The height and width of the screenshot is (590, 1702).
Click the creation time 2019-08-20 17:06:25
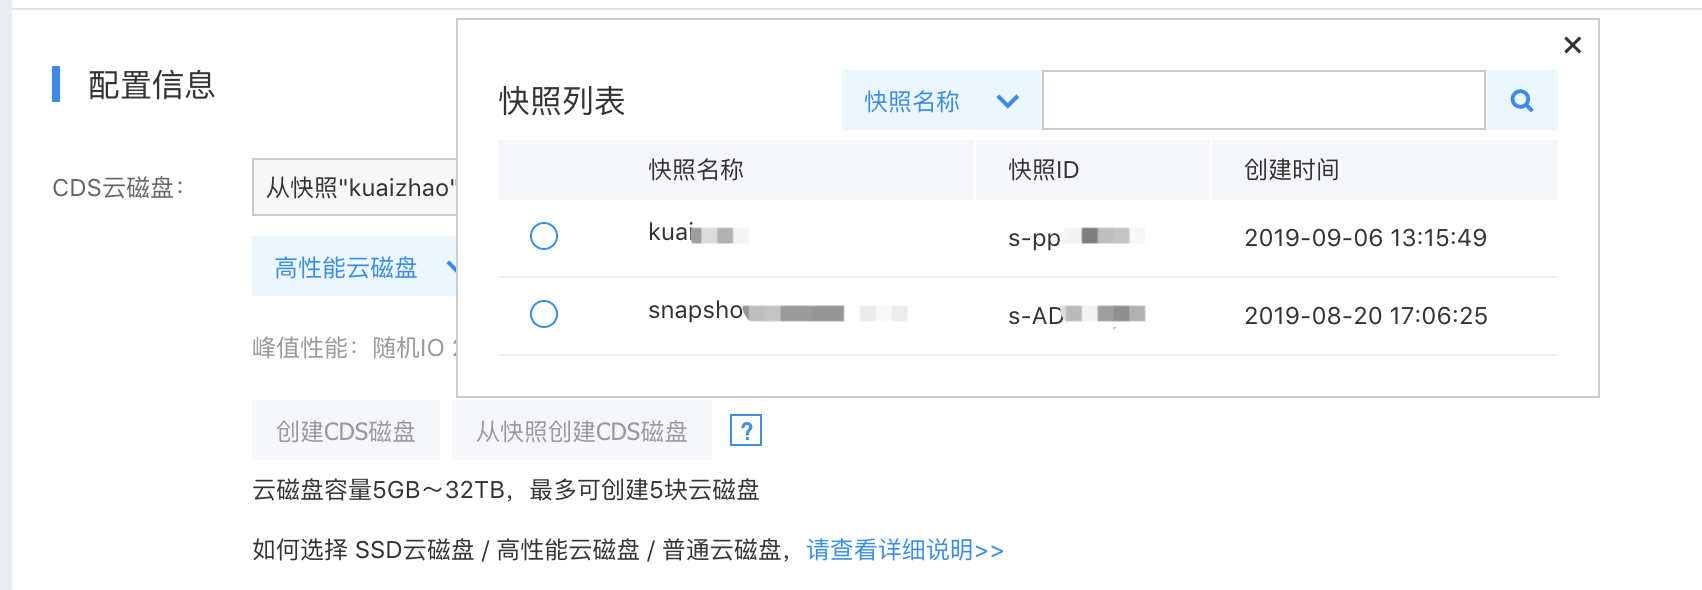1365,315
